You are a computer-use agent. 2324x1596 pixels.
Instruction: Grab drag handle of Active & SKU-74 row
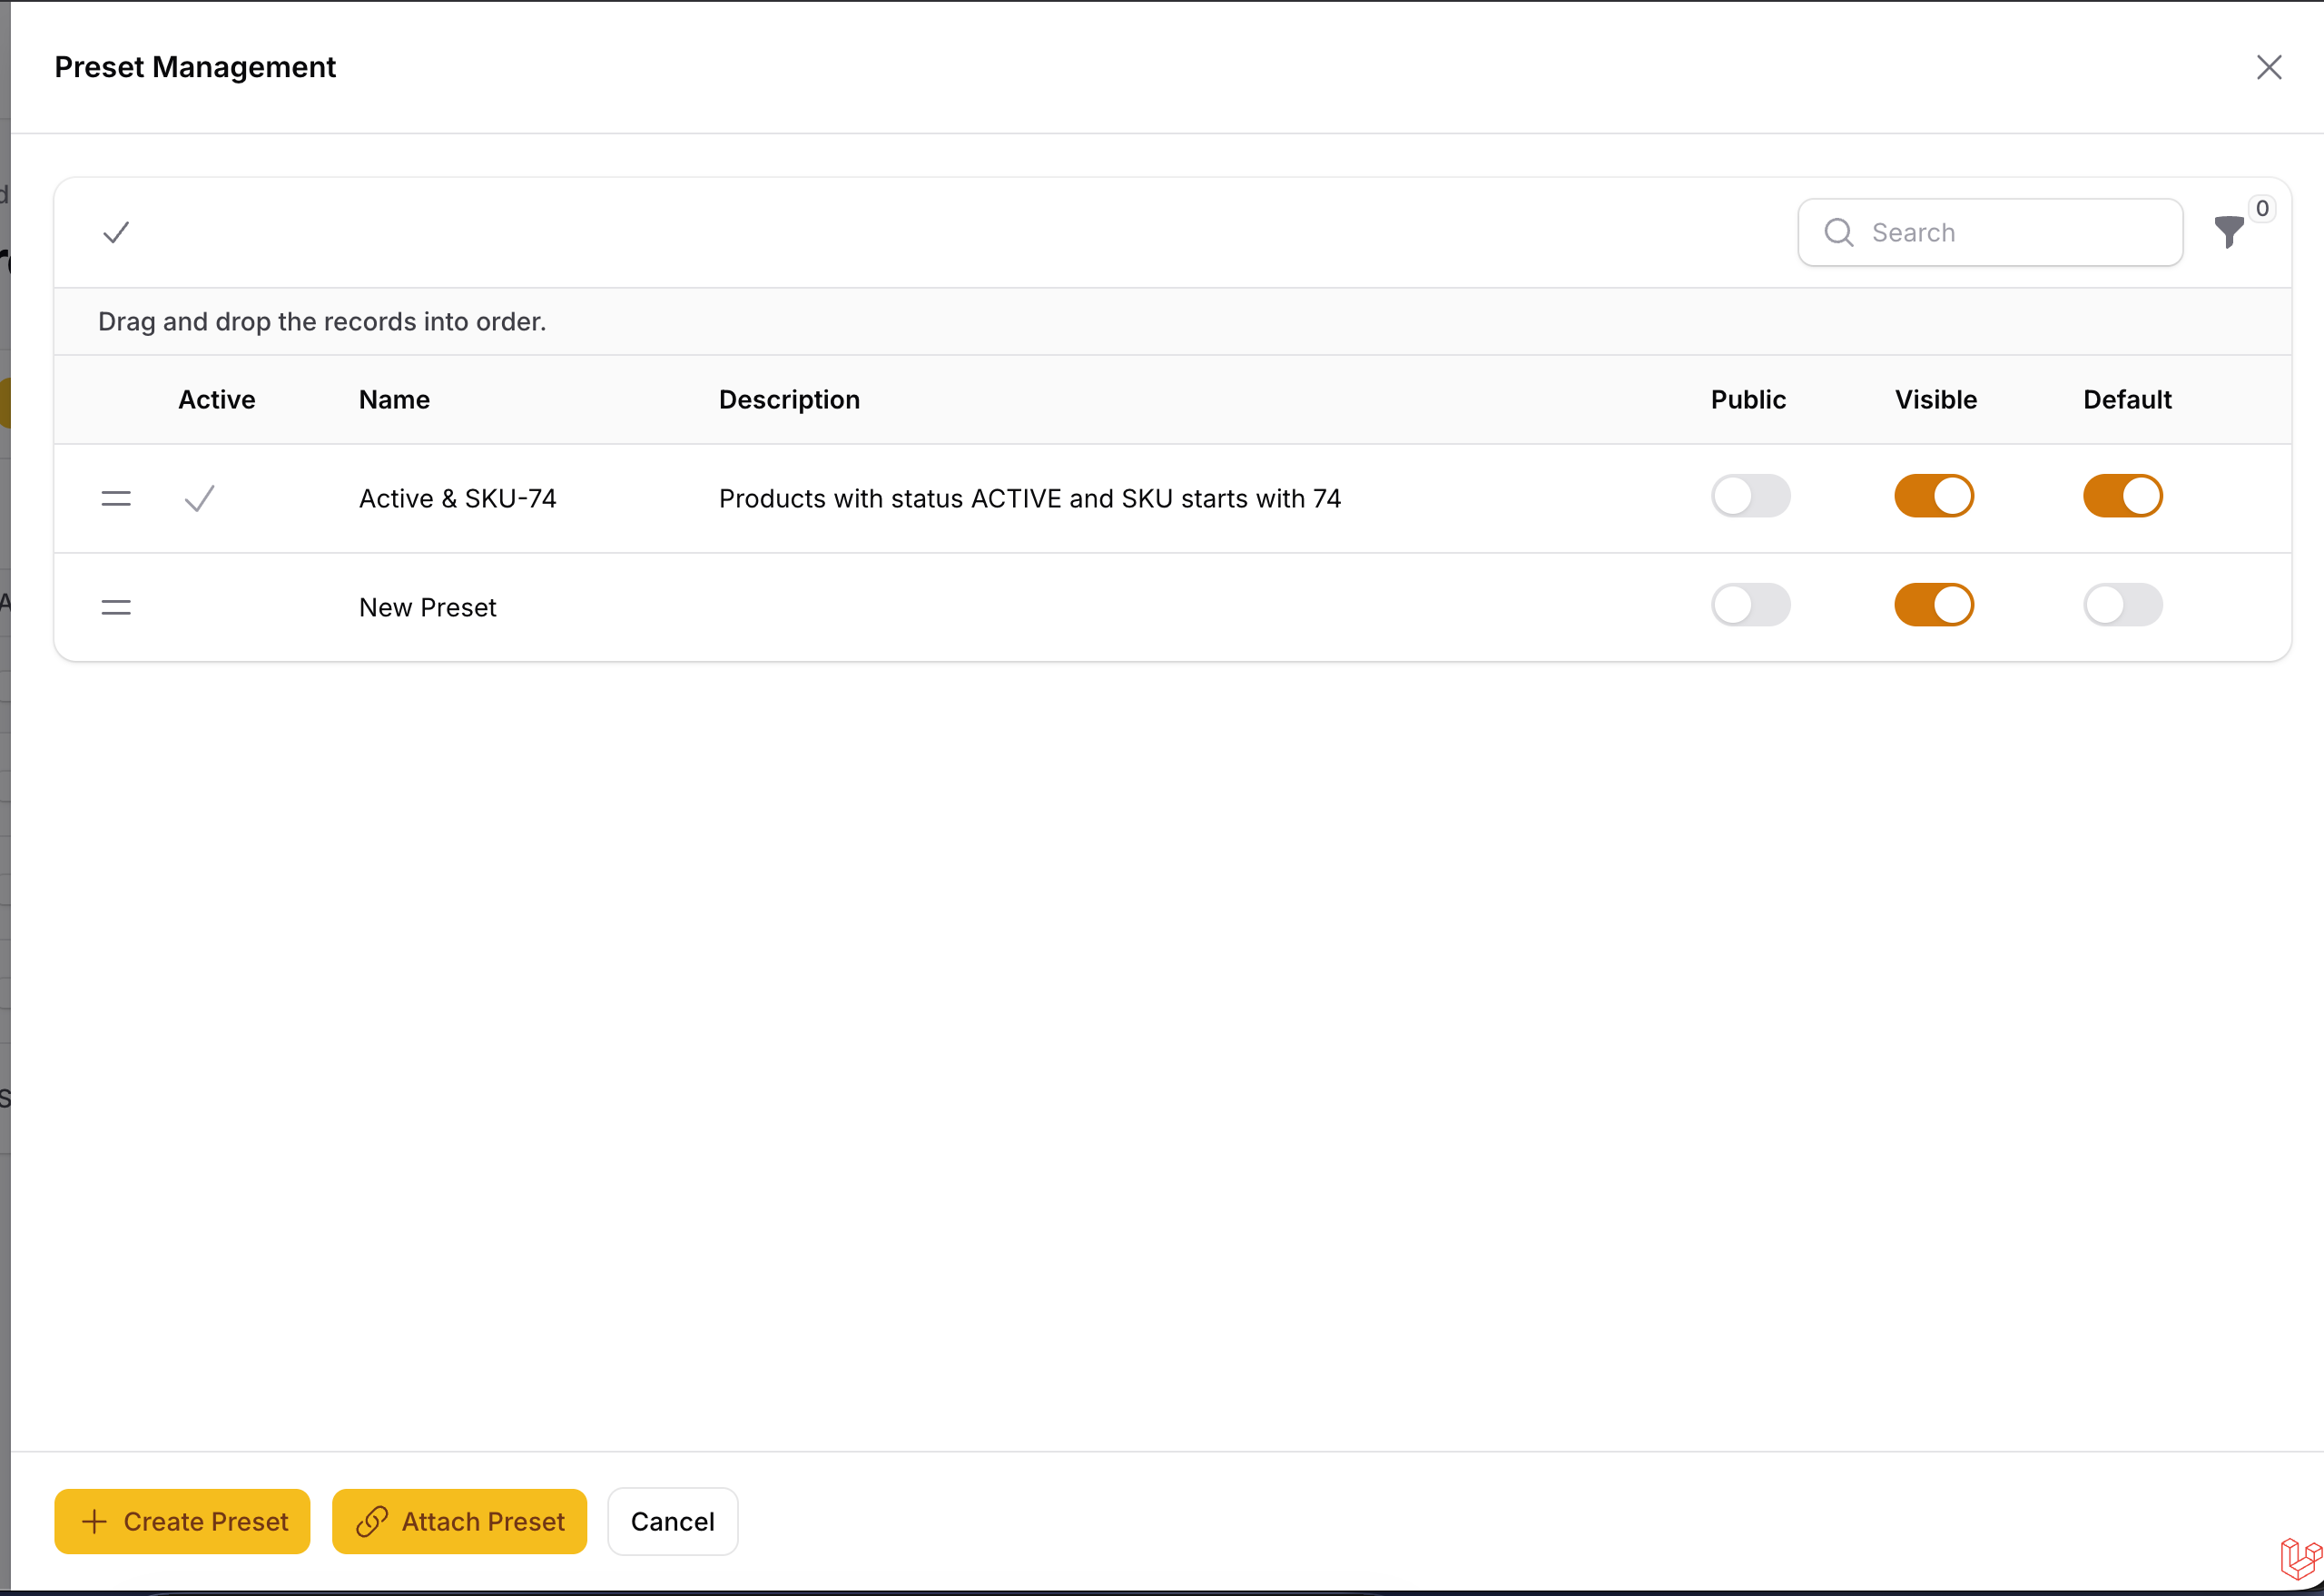point(116,498)
